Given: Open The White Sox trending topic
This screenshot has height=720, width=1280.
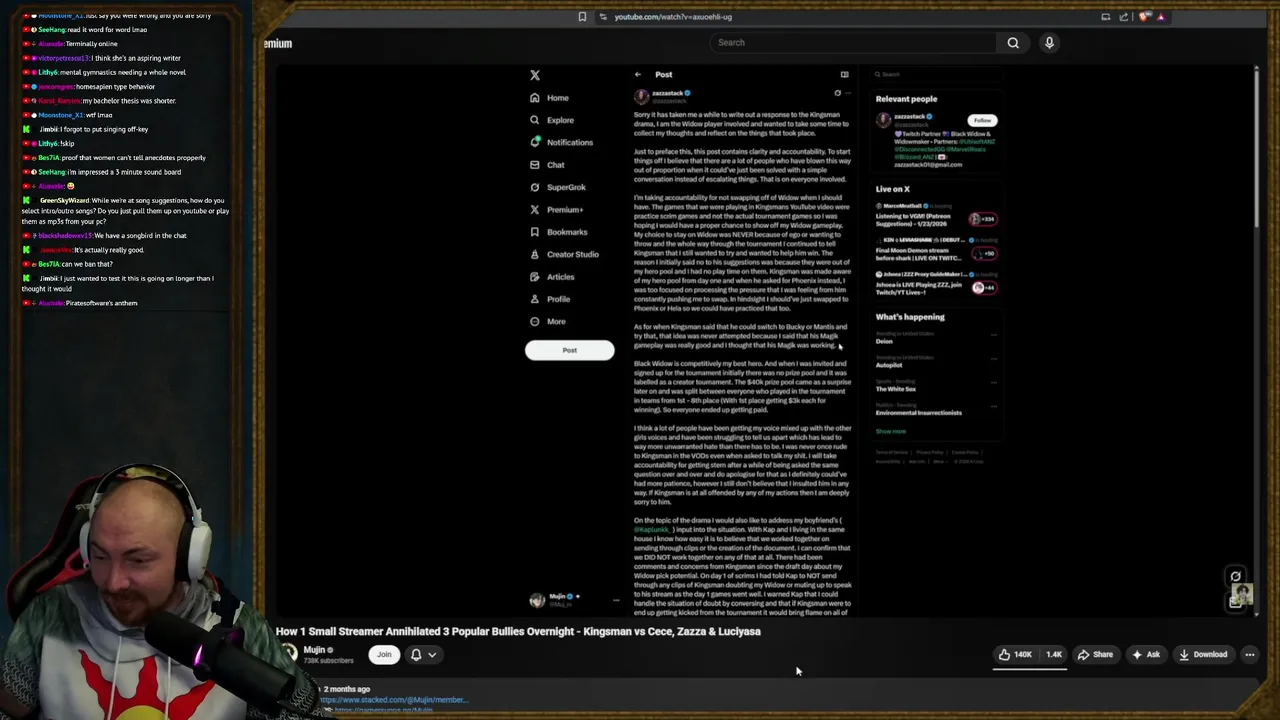Looking at the screenshot, I should click(896, 389).
